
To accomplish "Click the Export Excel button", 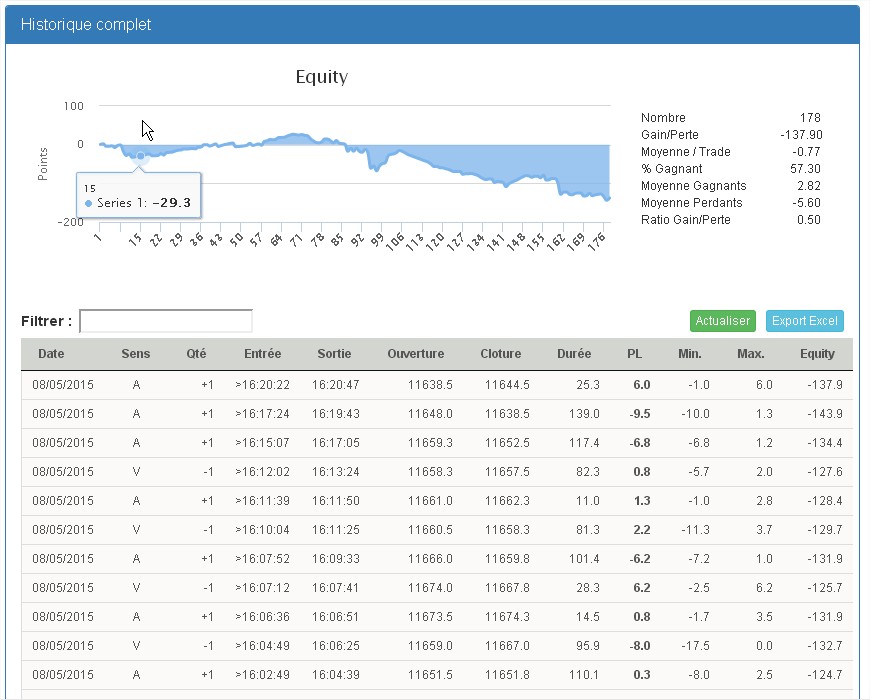I will (805, 321).
